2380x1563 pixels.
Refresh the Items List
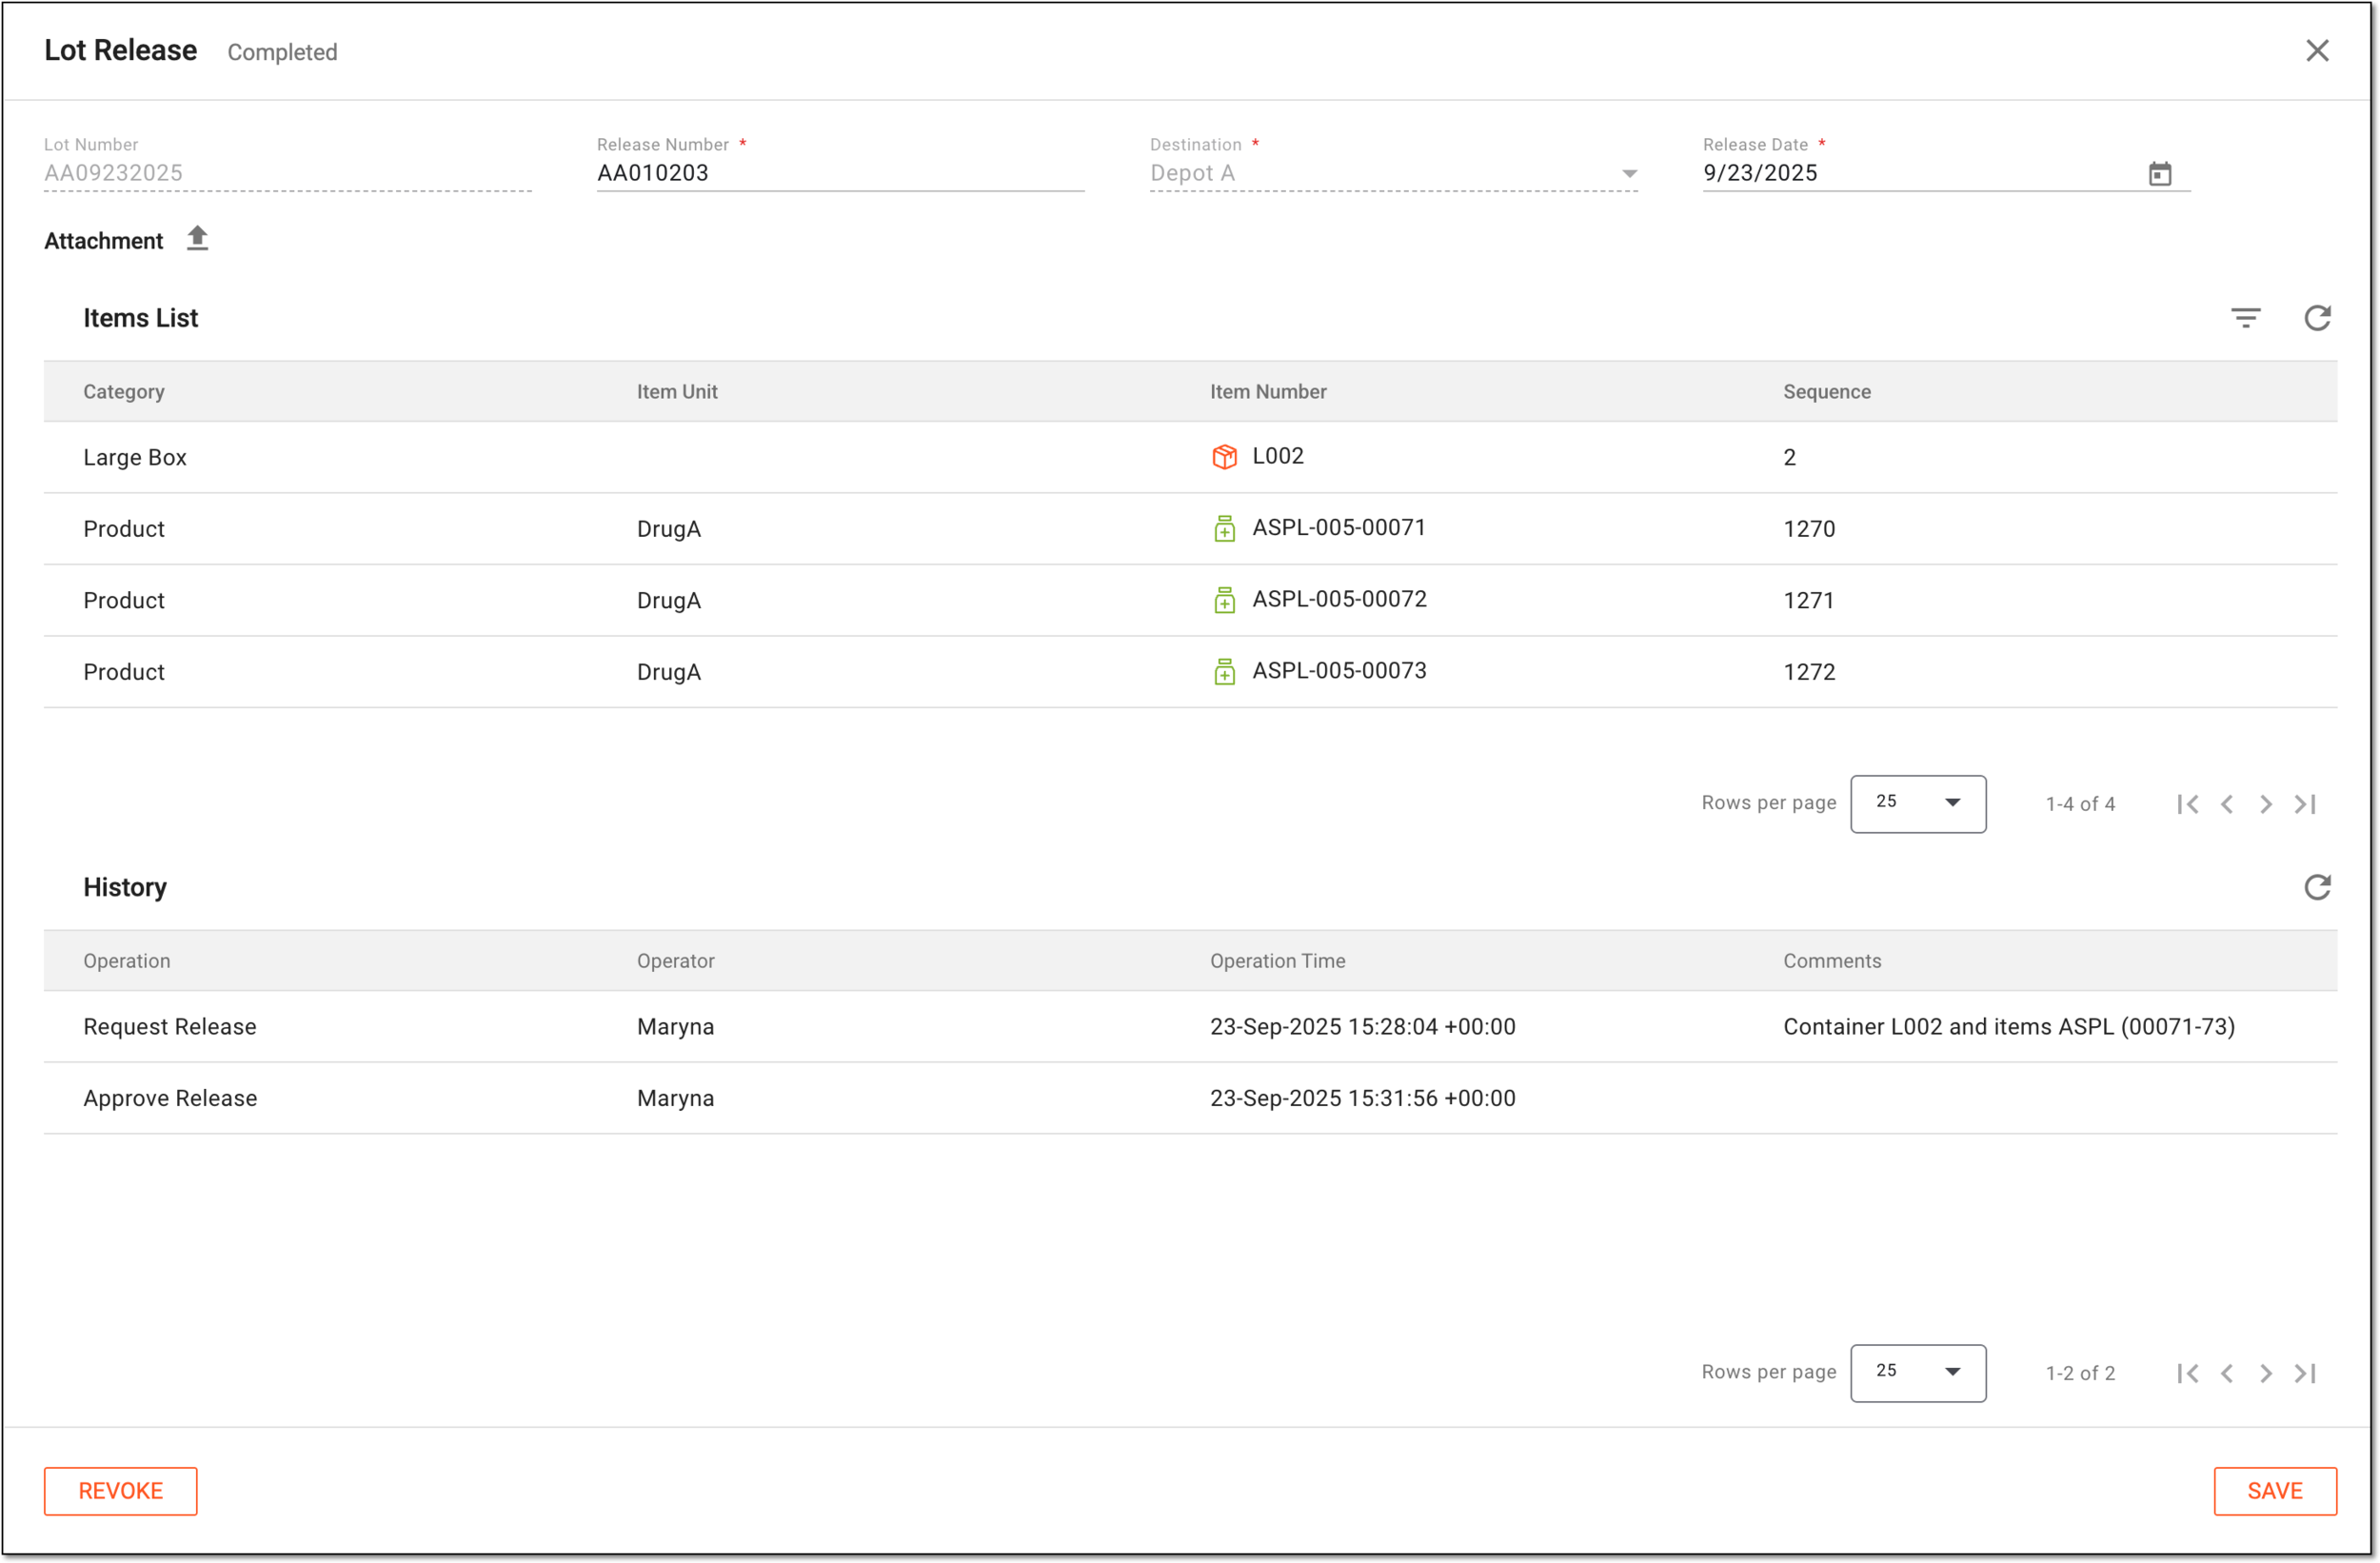[2316, 318]
